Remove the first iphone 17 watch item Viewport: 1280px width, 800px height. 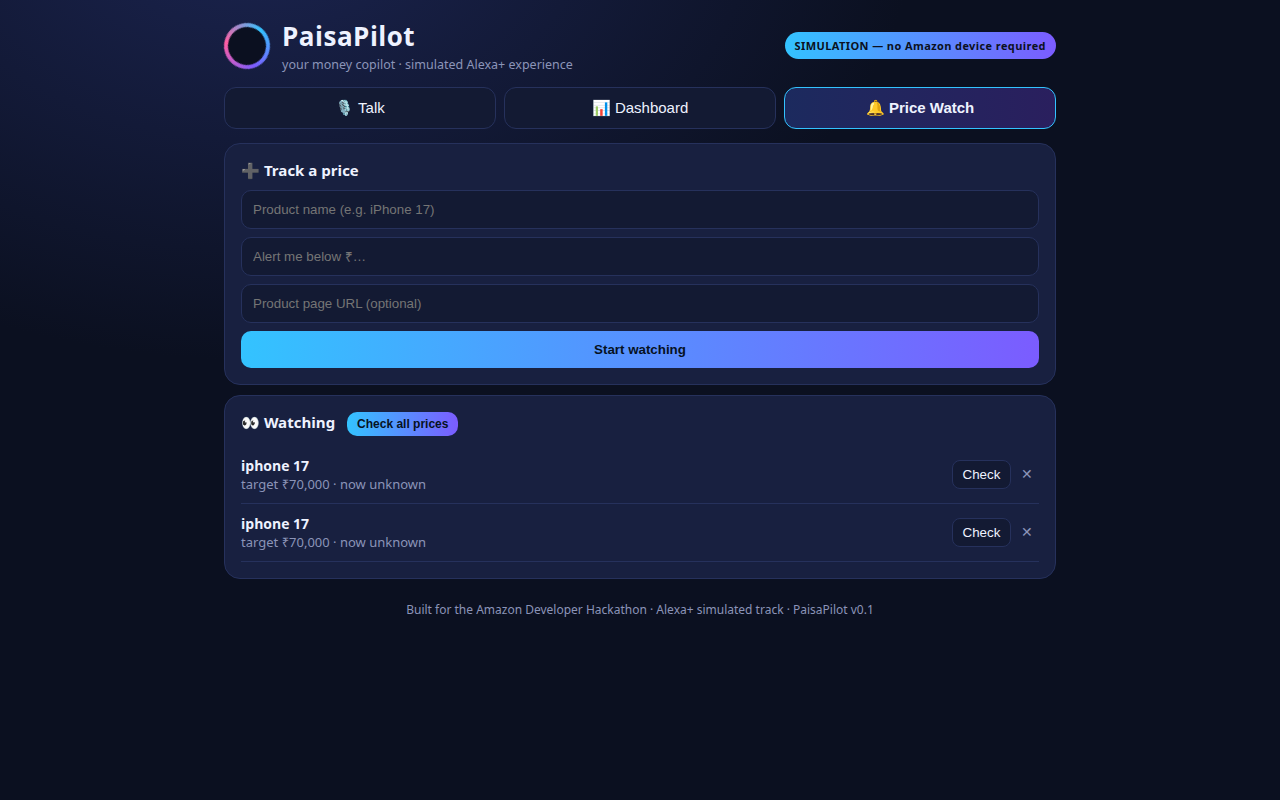pos(1027,474)
